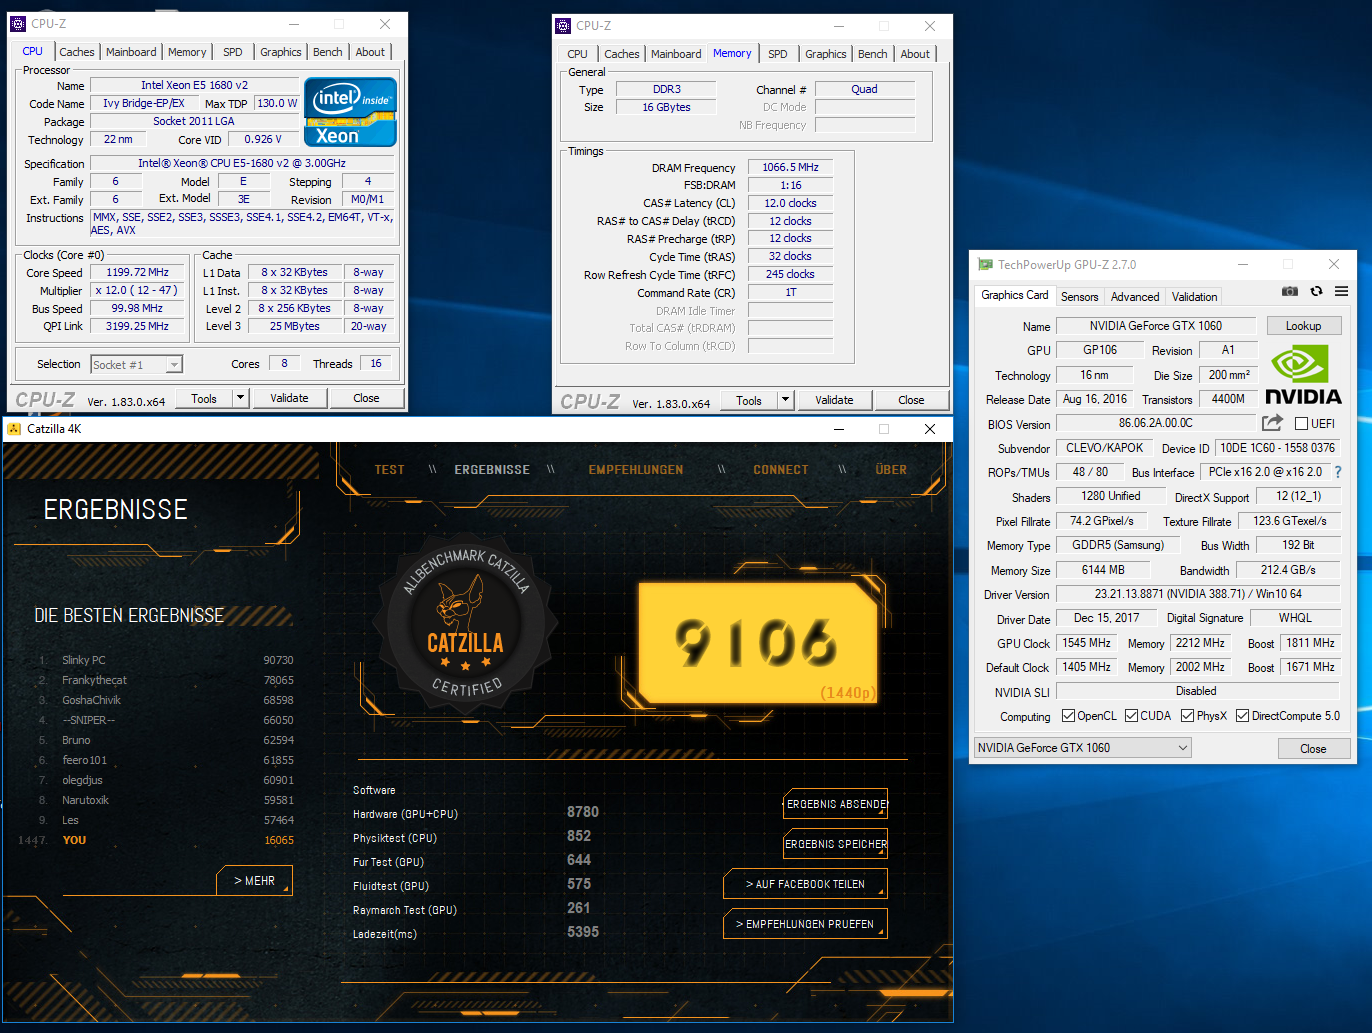Click the Intel Xeon logo in CPU-Z

[x=350, y=112]
